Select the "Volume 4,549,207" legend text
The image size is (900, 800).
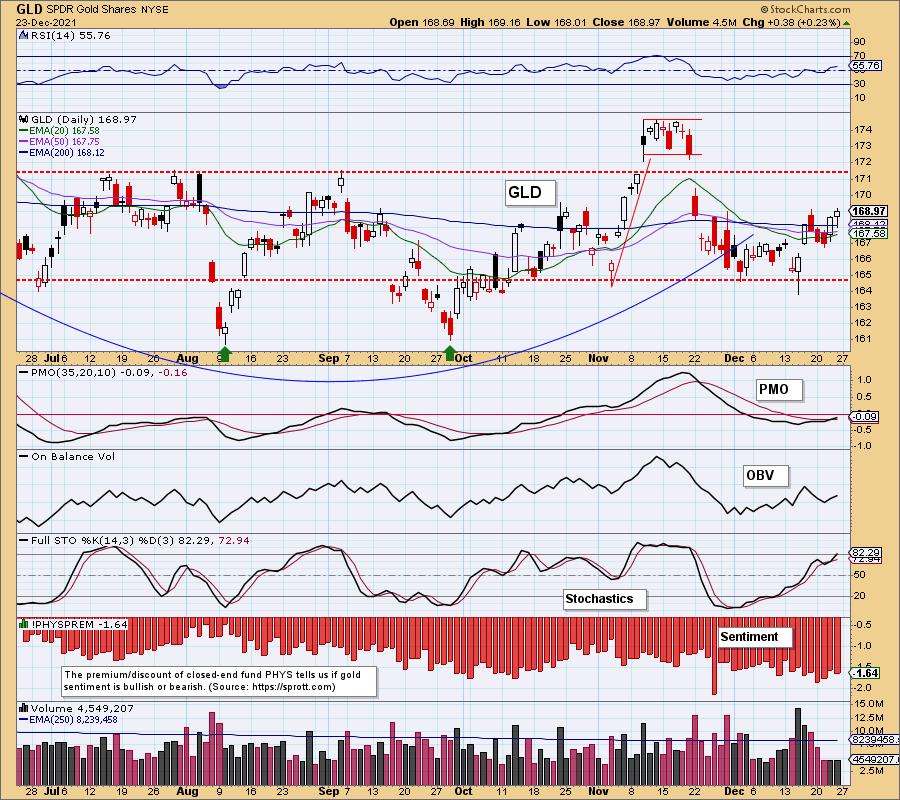tap(82, 709)
